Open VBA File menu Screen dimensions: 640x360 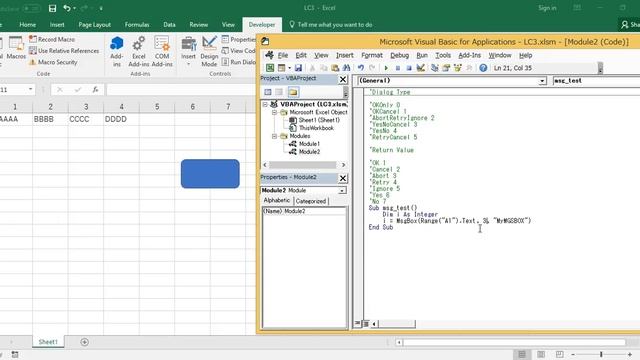click(x=283, y=55)
